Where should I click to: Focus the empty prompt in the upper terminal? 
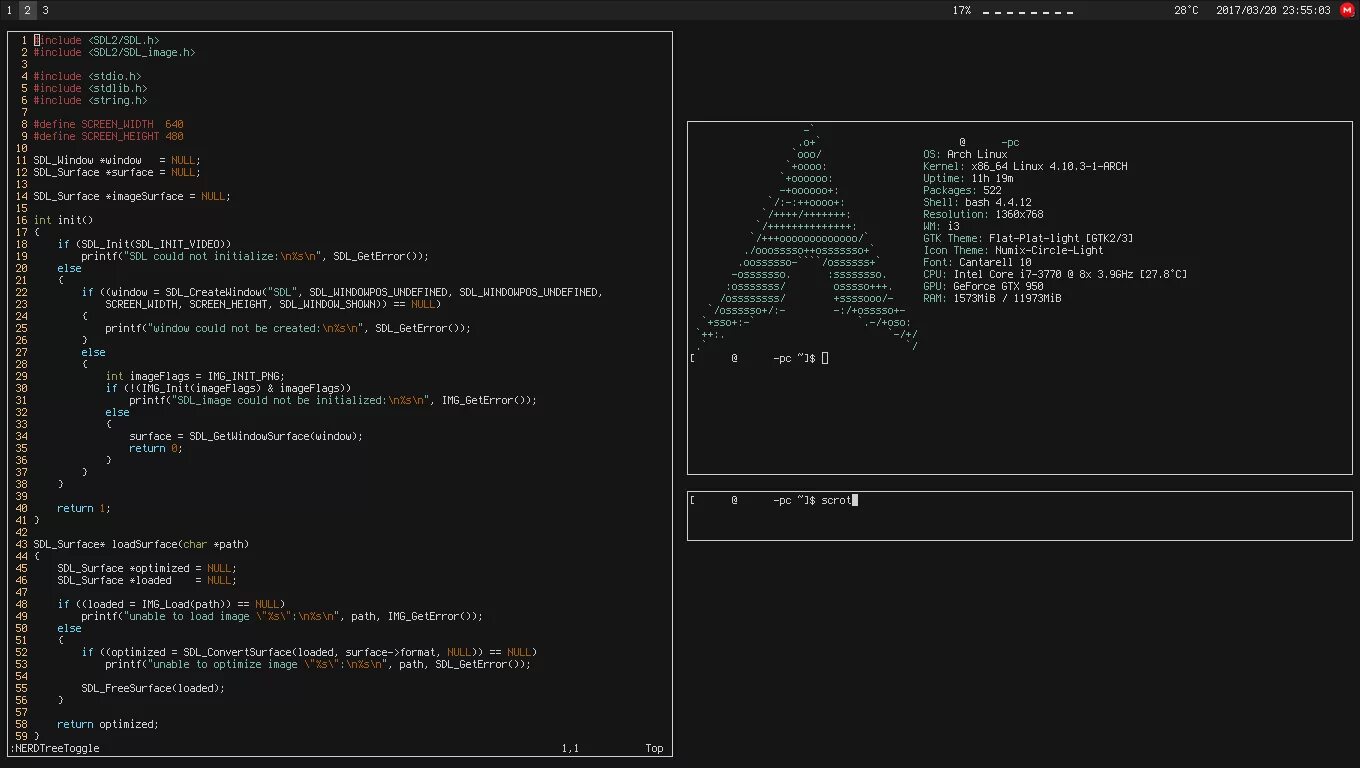point(759,358)
